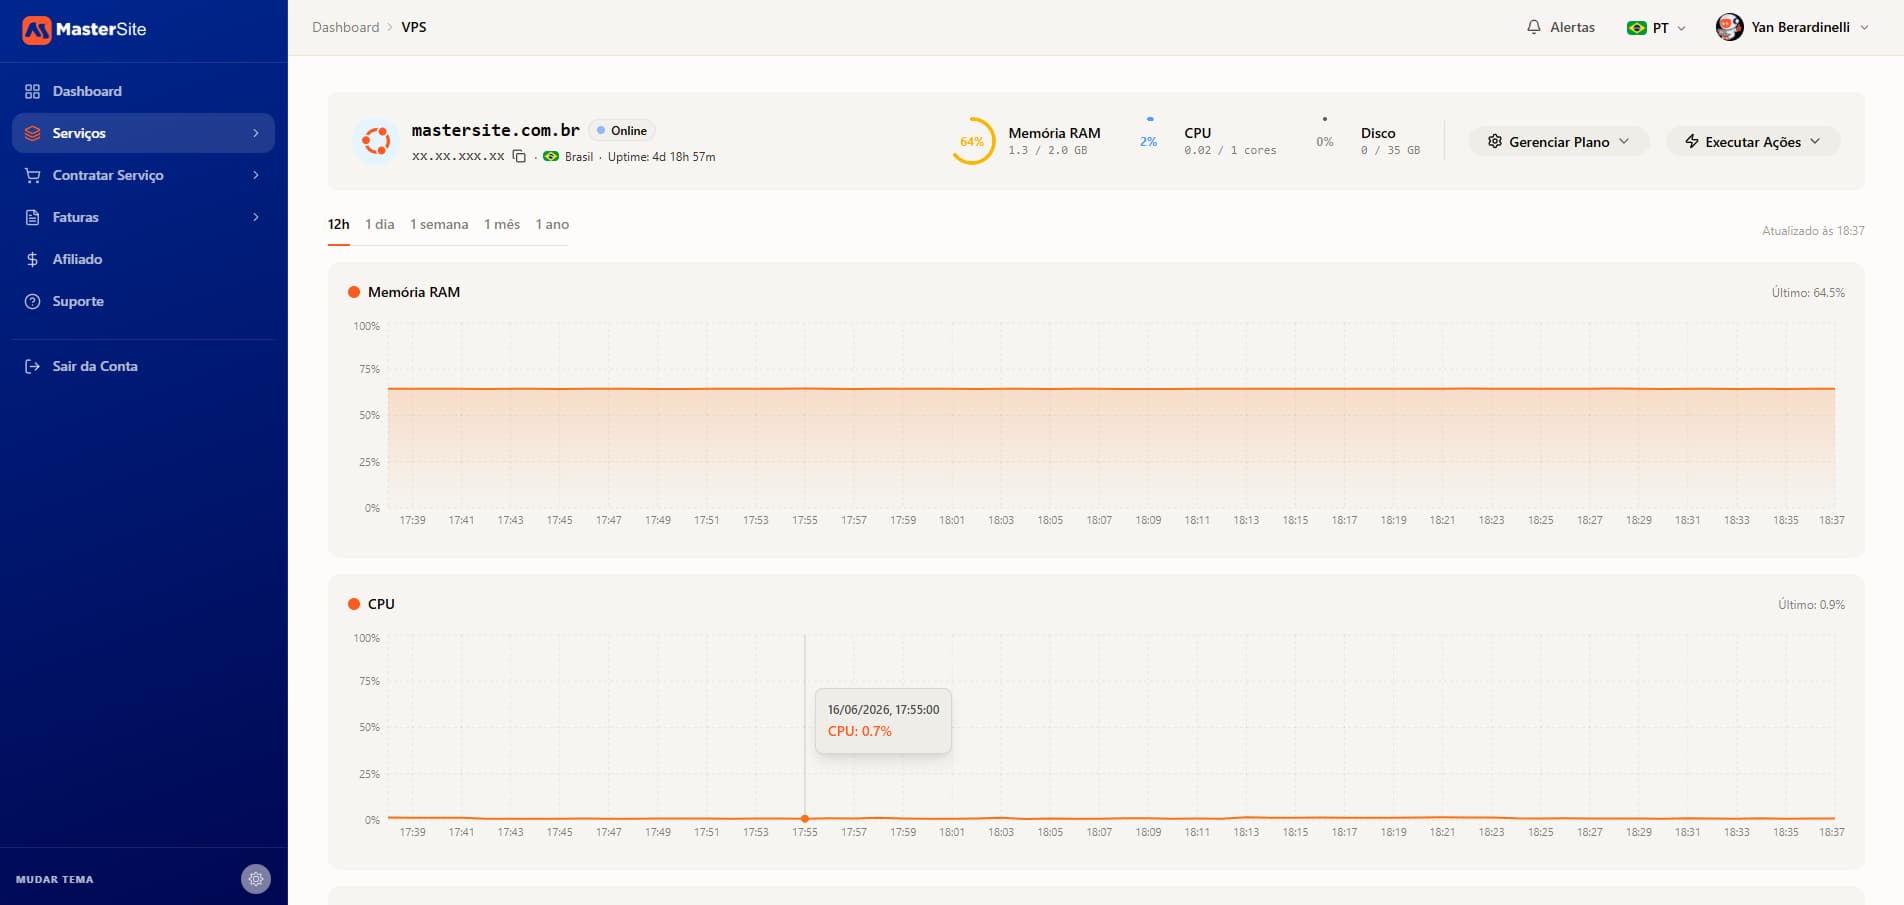Click the Serviços layers icon
1904x905 pixels.
[x=32, y=133]
